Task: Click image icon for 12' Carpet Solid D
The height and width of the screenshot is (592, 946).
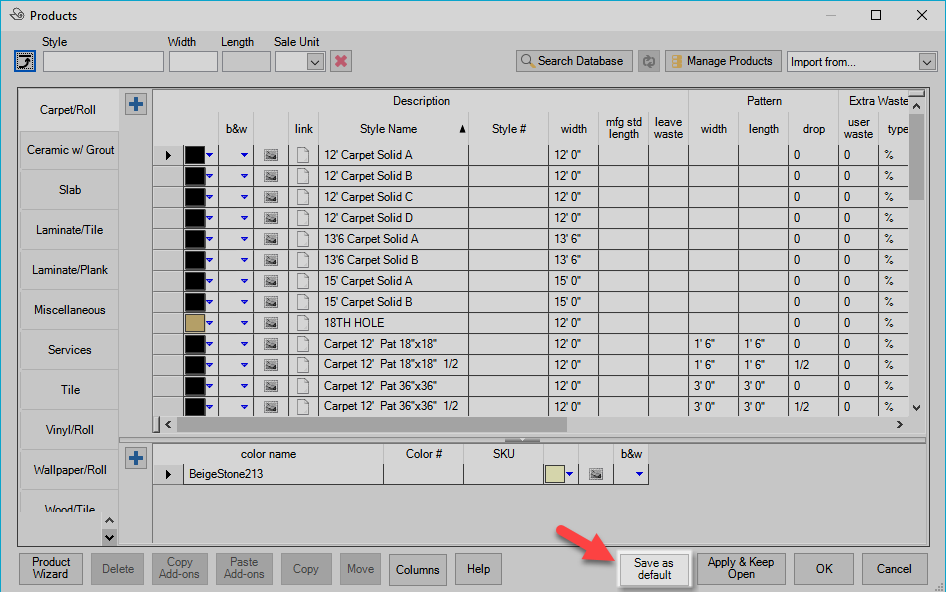Action: [x=271, y=218]
